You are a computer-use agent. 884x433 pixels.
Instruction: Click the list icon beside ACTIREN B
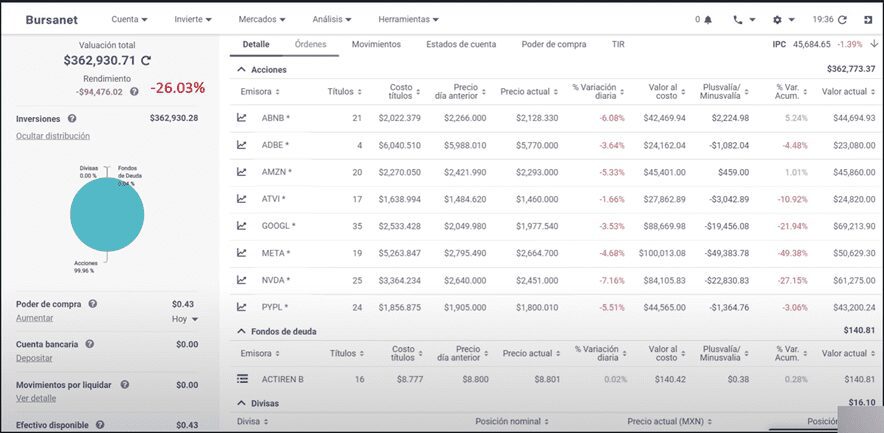tap(241, 379)
